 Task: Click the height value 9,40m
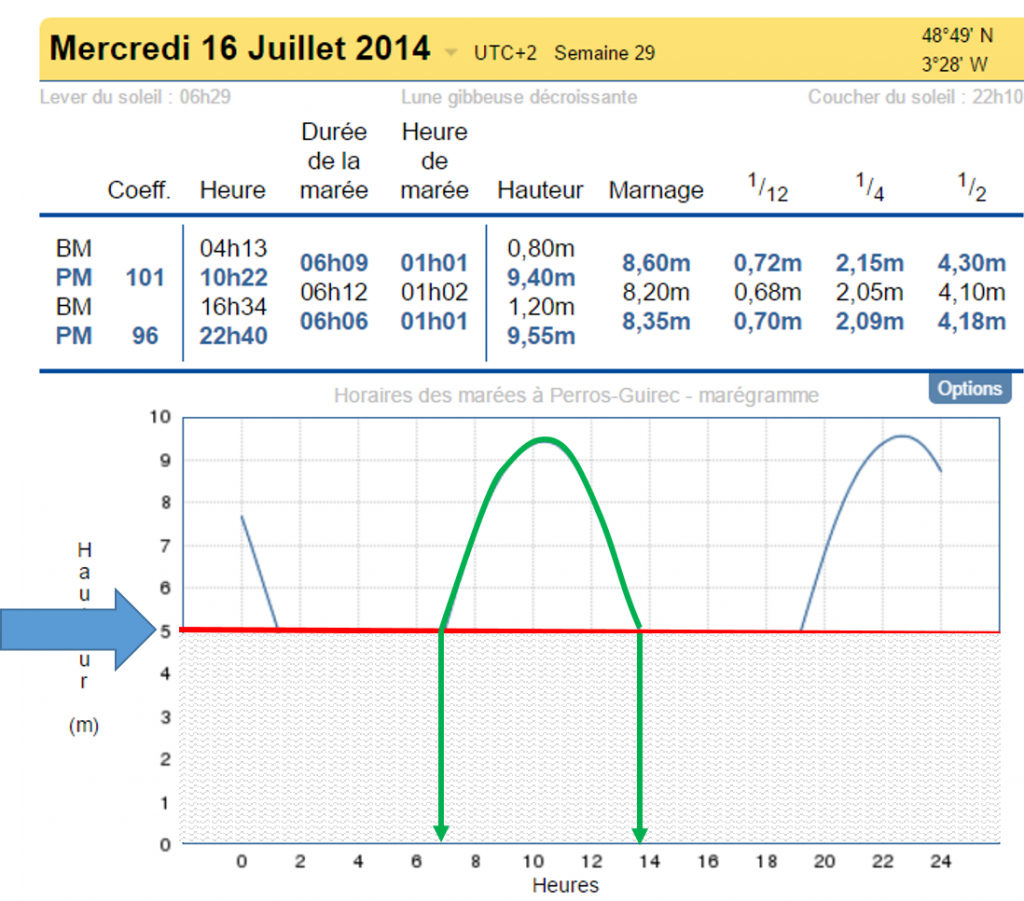(541, 277)
